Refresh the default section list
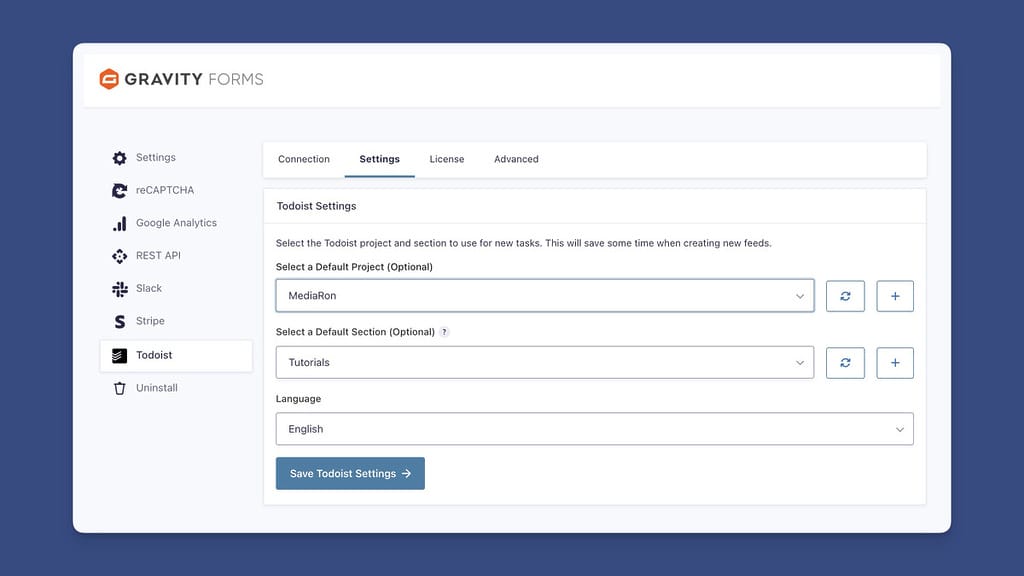The height and width of the screenshot is (576, 1024). 845,362
